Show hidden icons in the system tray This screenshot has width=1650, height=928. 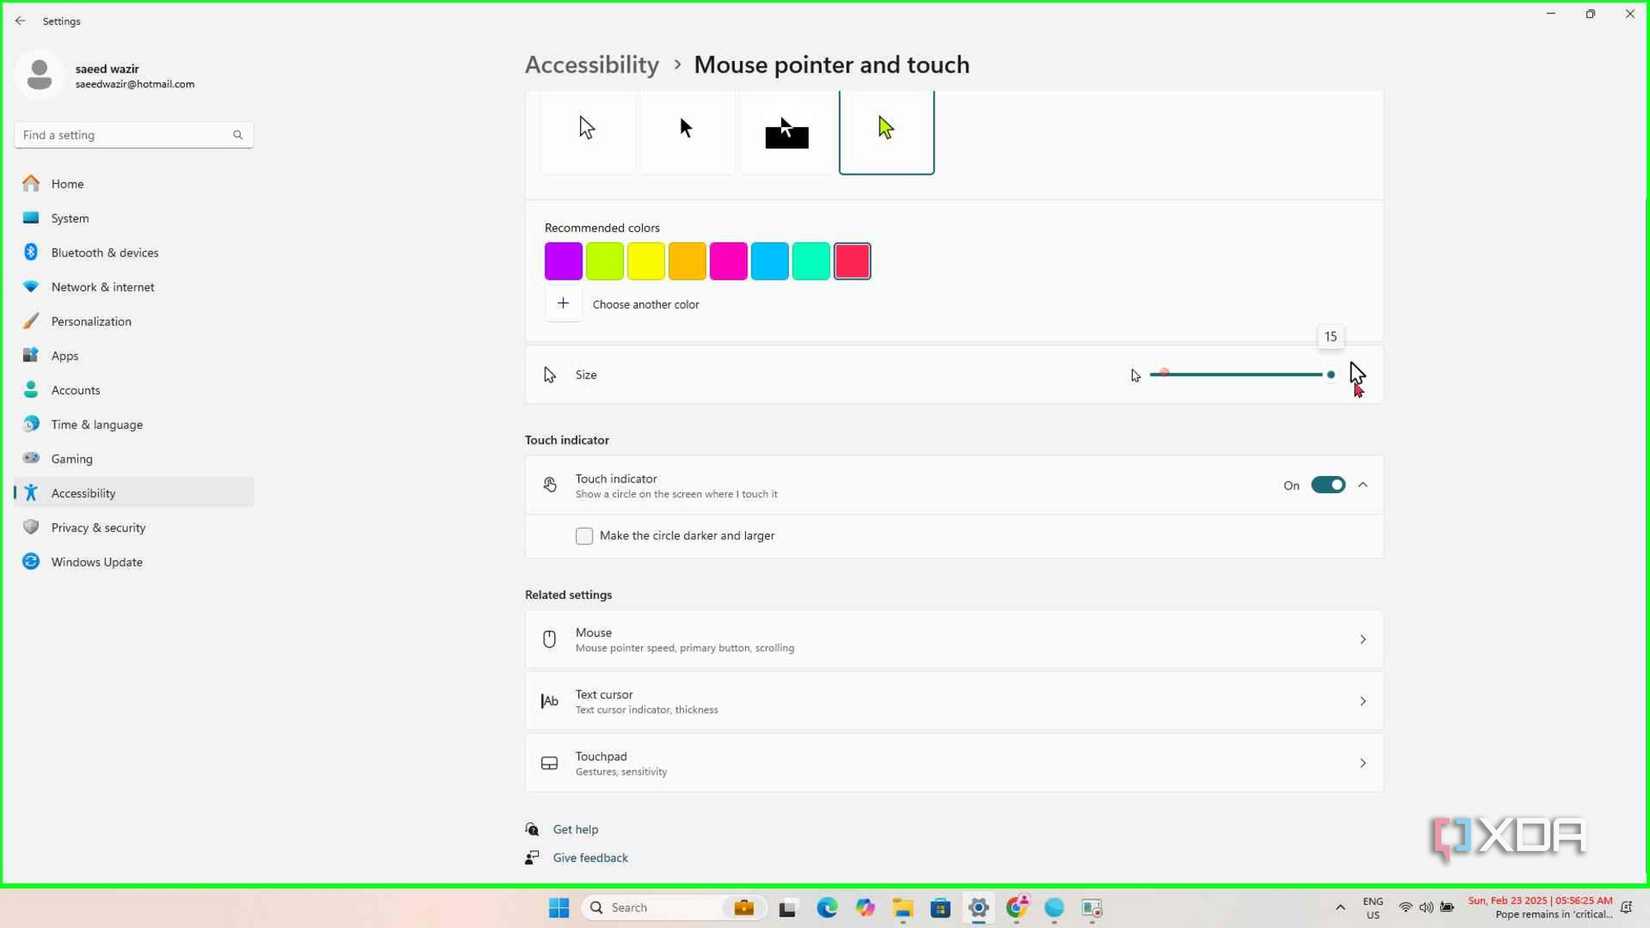[1339, 907]
